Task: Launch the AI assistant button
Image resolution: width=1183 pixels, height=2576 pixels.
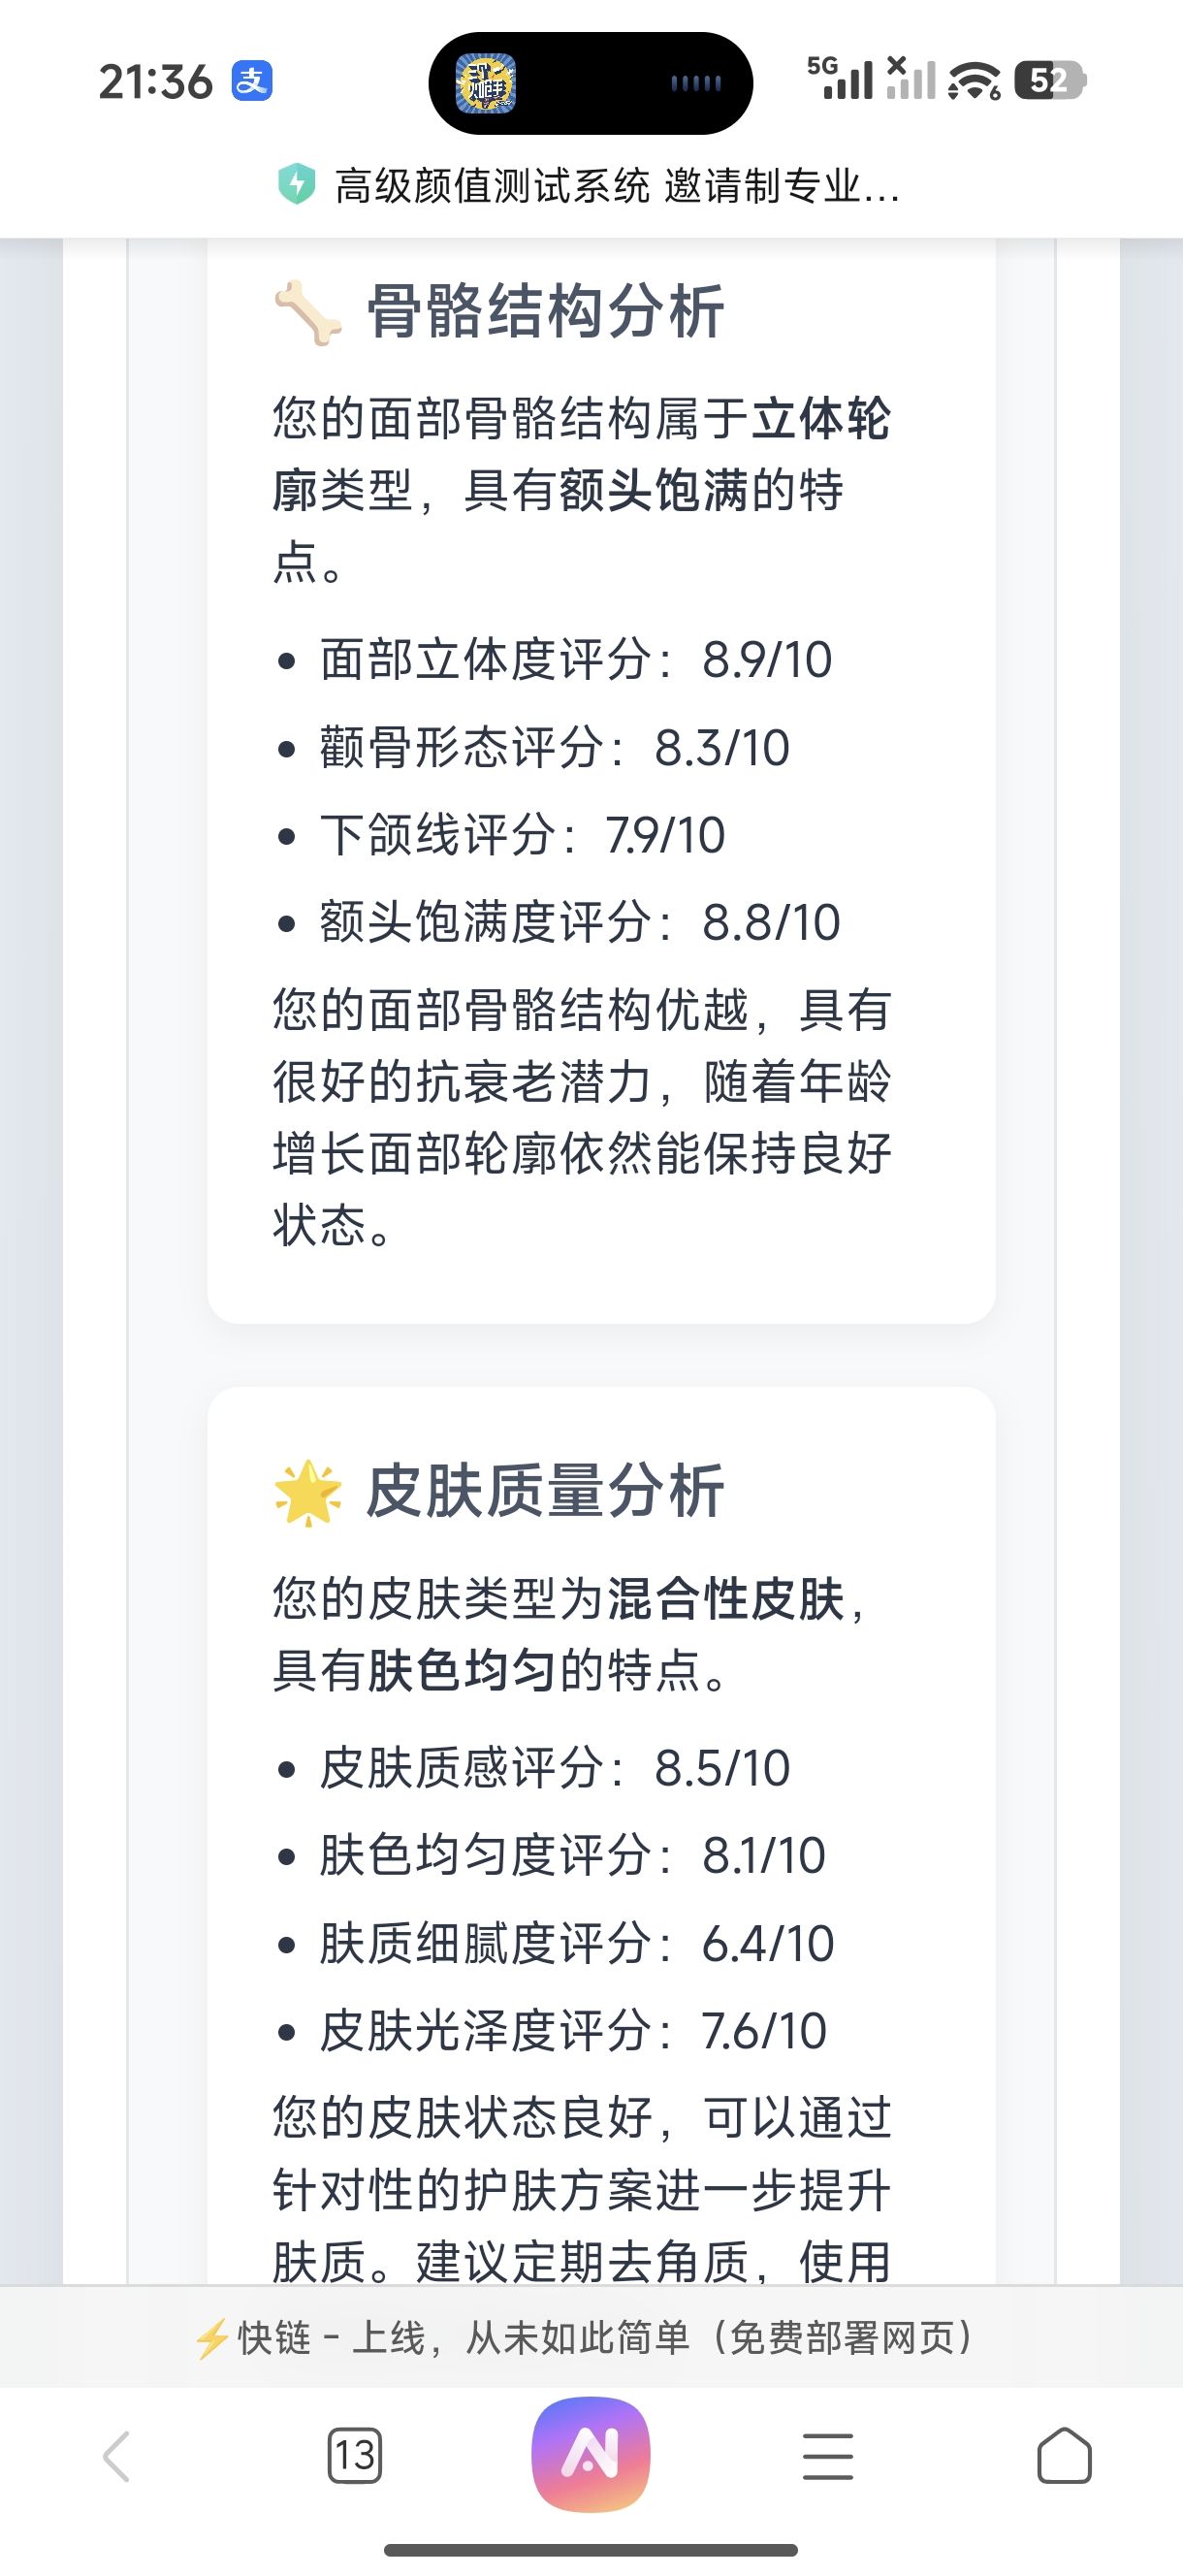Action: pyautogui.click(x=591, y=2454)
